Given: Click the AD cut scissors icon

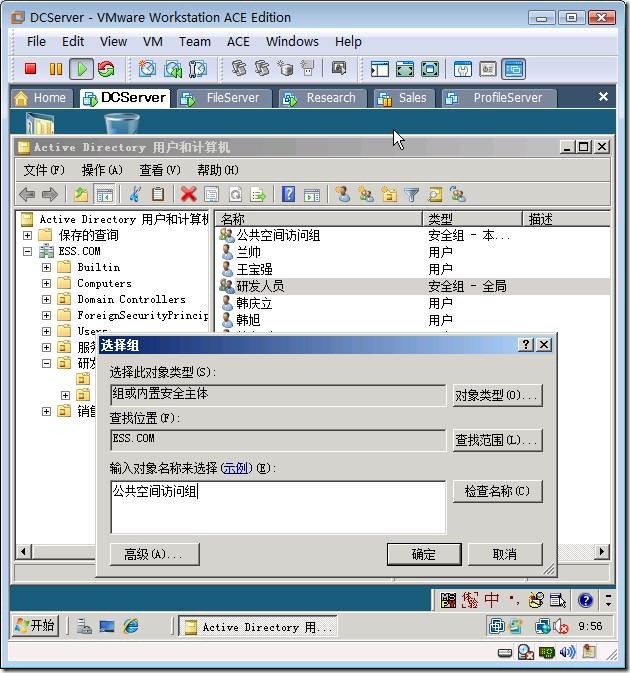Looking at the screenshot, I should pos(135,194).
